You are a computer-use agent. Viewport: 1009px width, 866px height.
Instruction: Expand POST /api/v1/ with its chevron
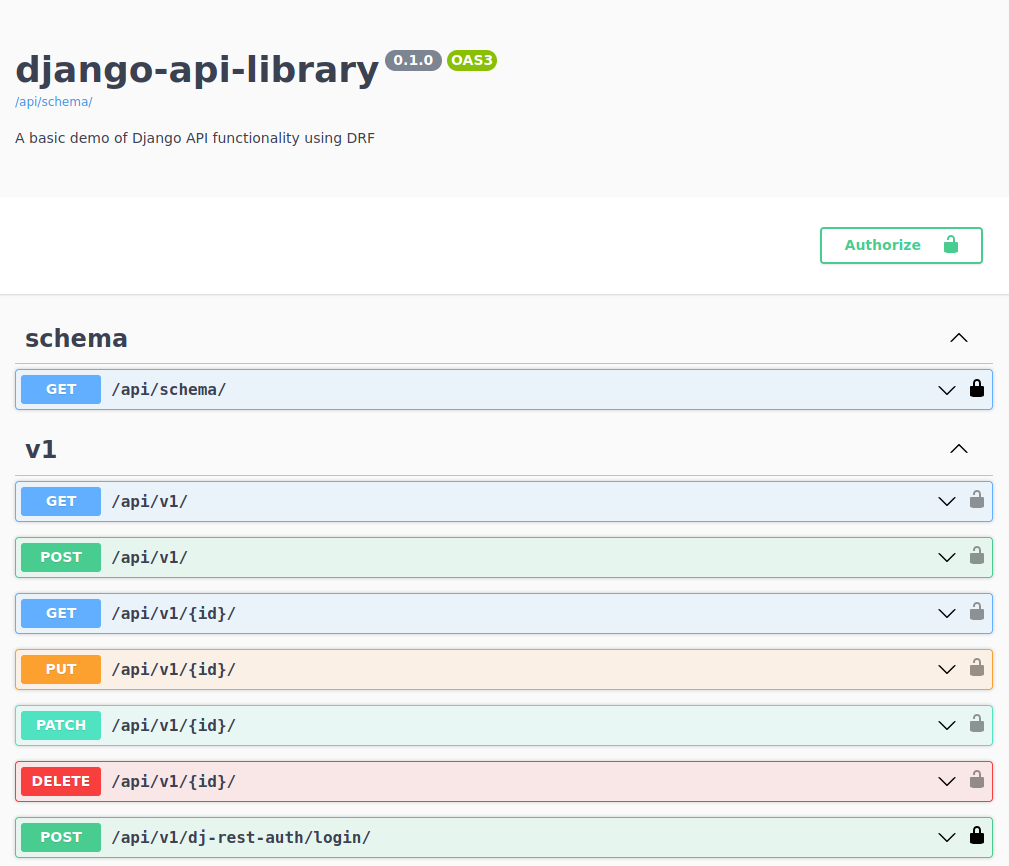coord(947,558)
